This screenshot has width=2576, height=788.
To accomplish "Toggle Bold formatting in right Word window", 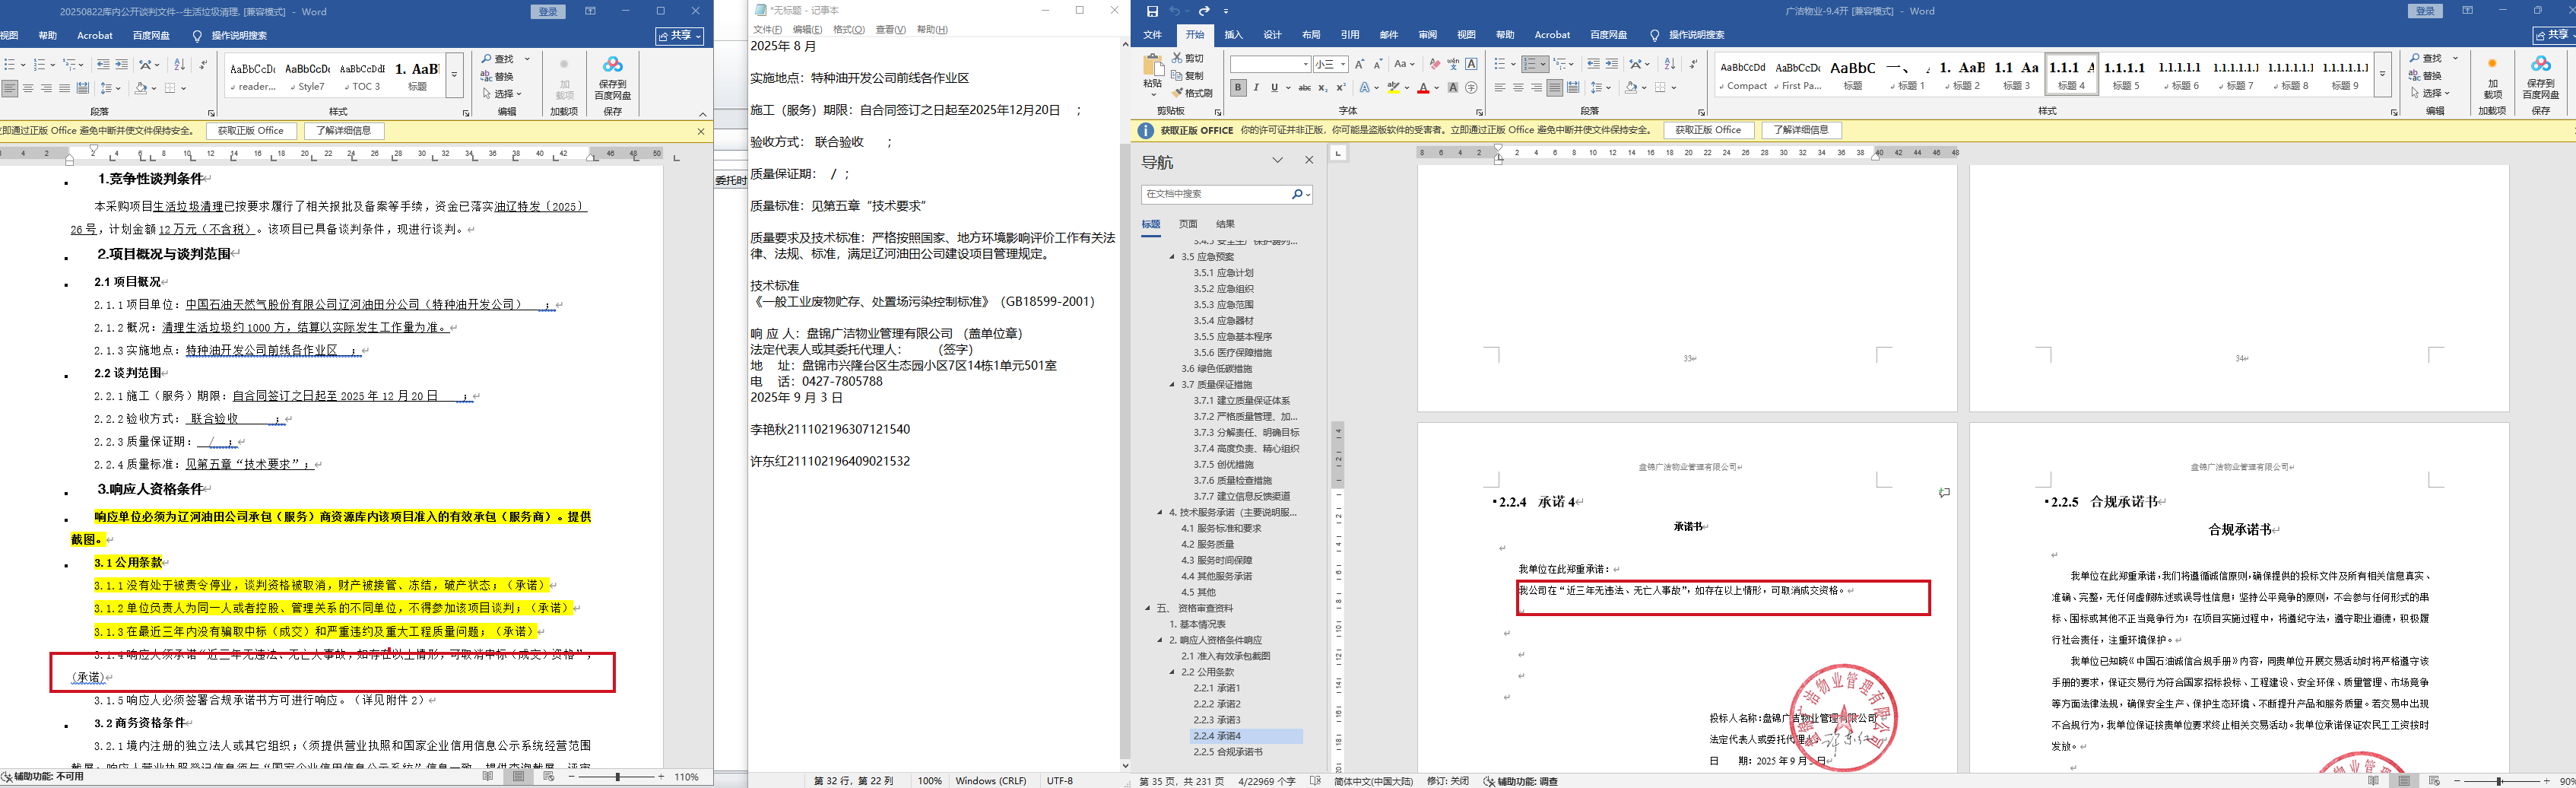I will (x=1238, y=88).
